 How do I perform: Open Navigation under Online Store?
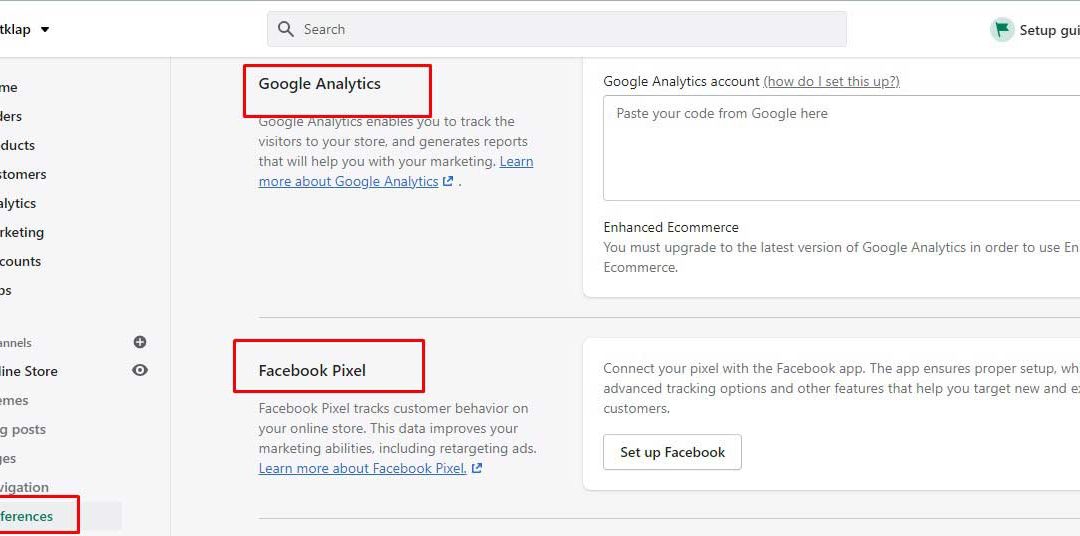24,487
